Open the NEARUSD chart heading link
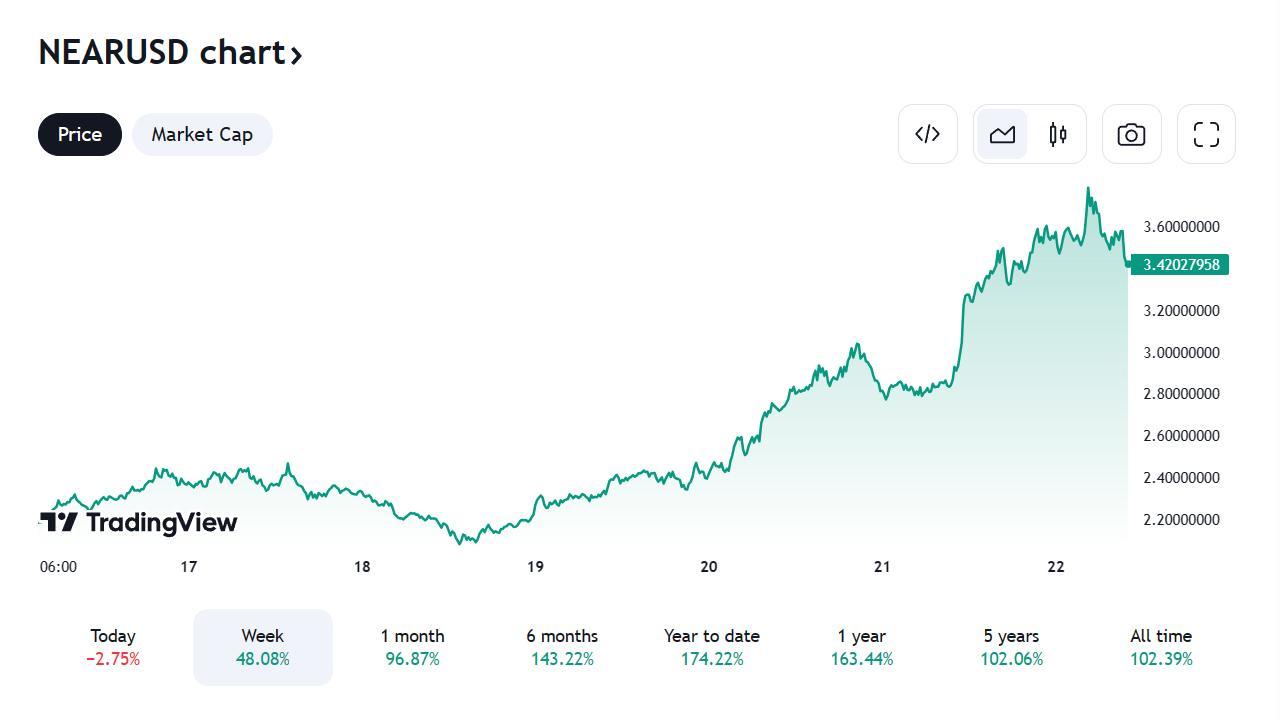Screen dimensions: 1280x720 point(162,52)
